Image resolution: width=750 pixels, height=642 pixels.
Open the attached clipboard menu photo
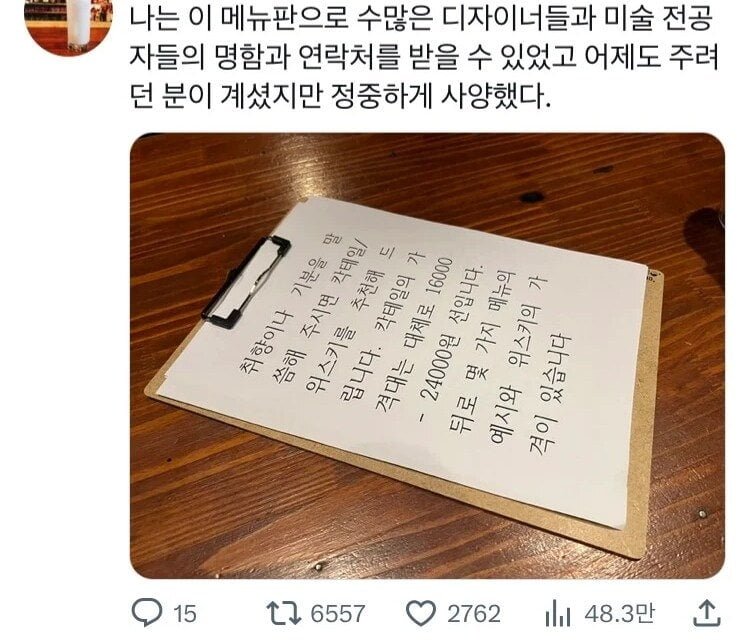[427, 356]
